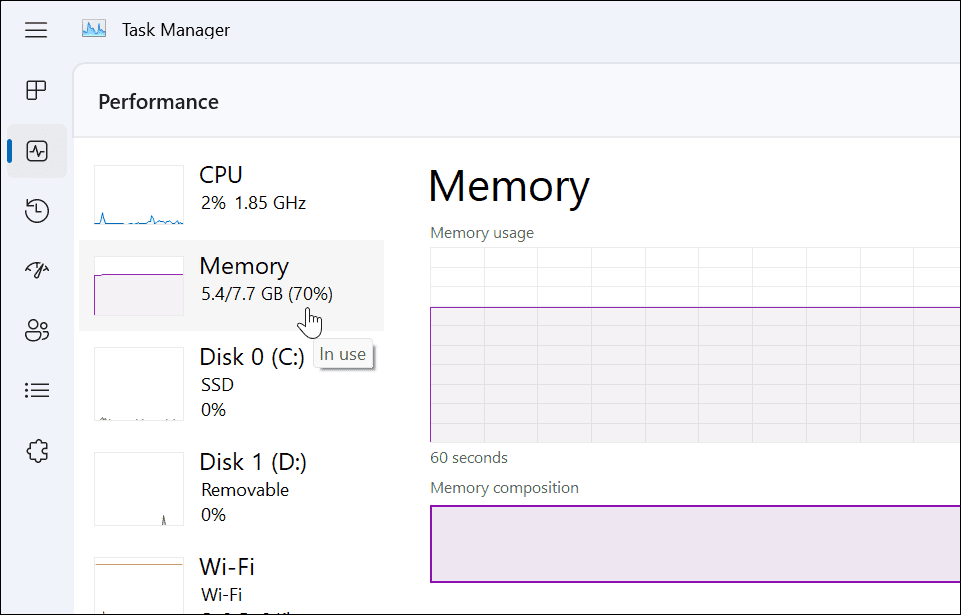Screen dimensions: 961x615
Task: Select Disk 1 (D:) entry
Action: tap(232, 489)
